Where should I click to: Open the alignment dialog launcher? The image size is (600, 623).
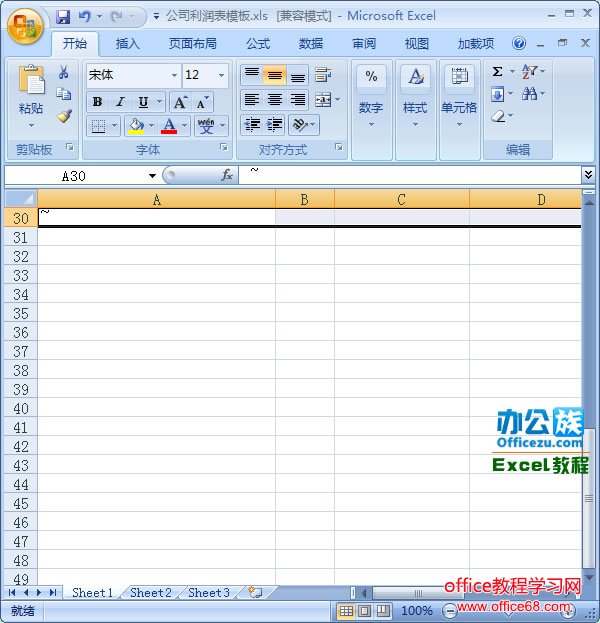tap(339, 147)
